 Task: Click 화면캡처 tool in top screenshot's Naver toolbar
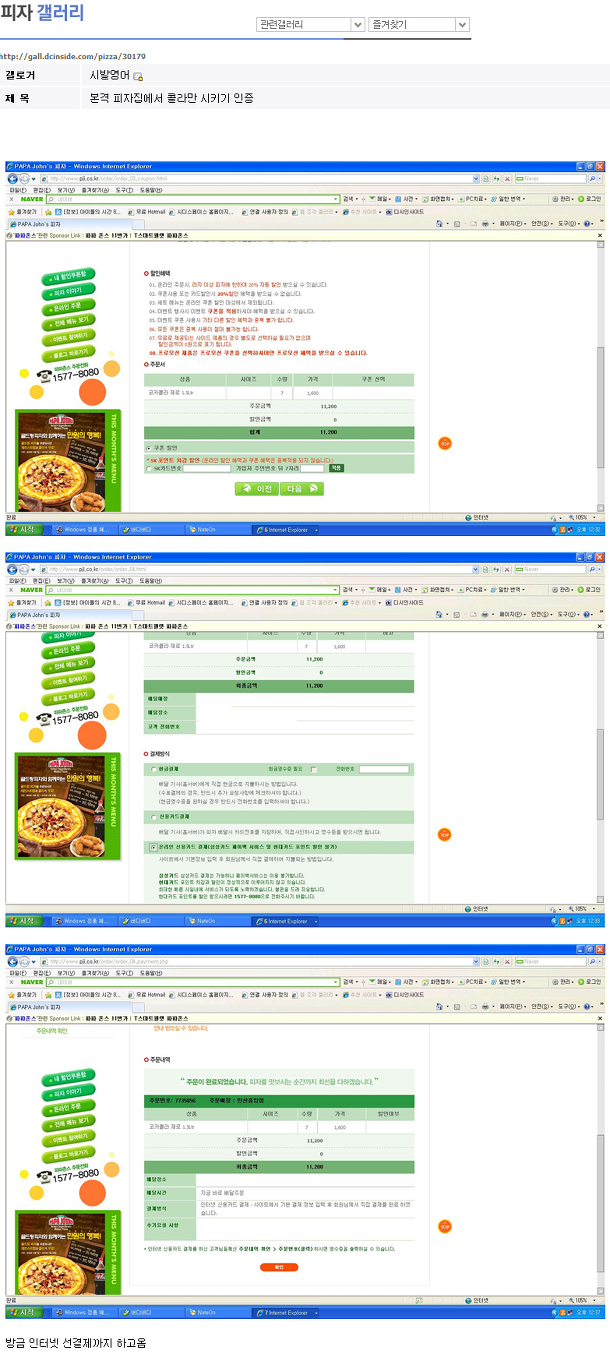tap(435, 199)
